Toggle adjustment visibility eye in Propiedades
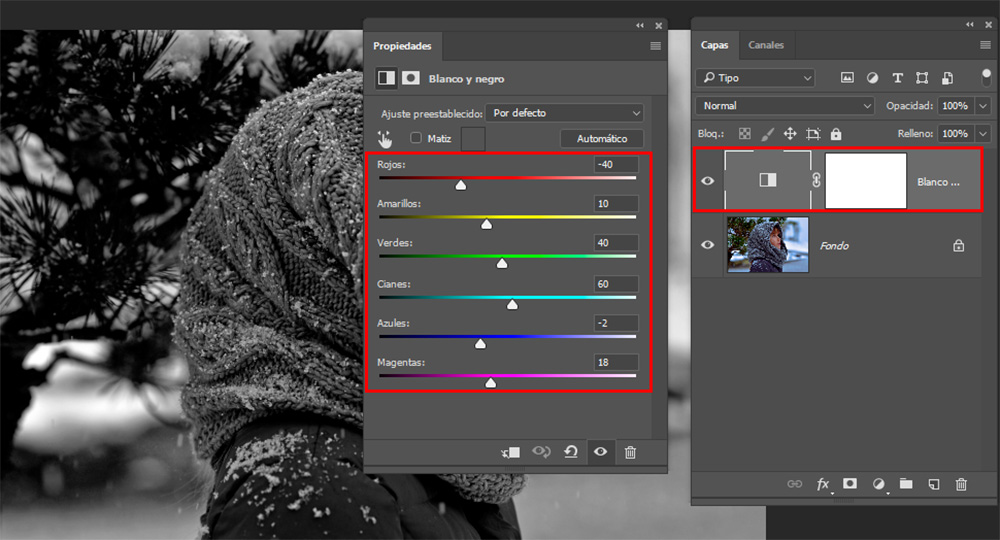This screenshot has height=540, width=1000. (x=600, y=451)
